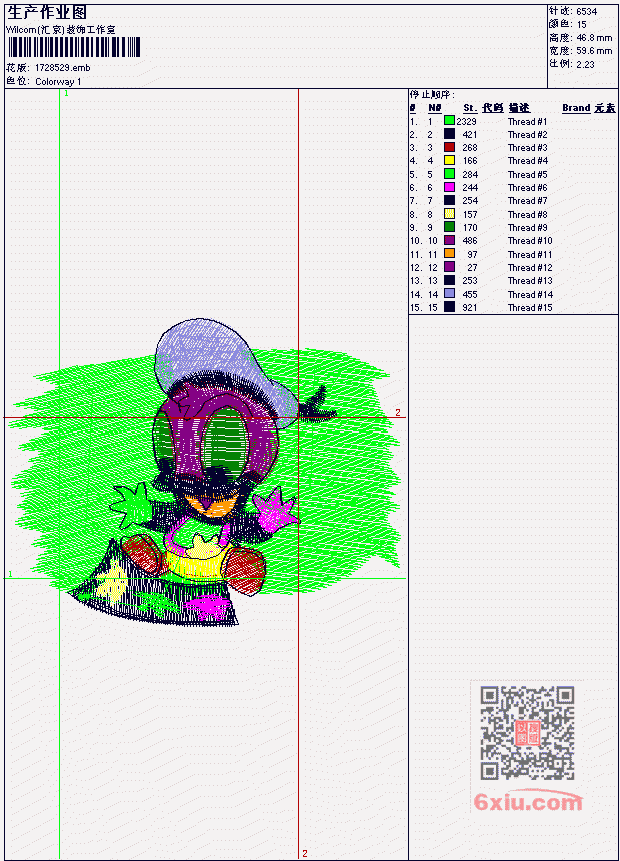The image size is (620, 861).
Task: Select the stitch count 921
Action: pos(470,308)
